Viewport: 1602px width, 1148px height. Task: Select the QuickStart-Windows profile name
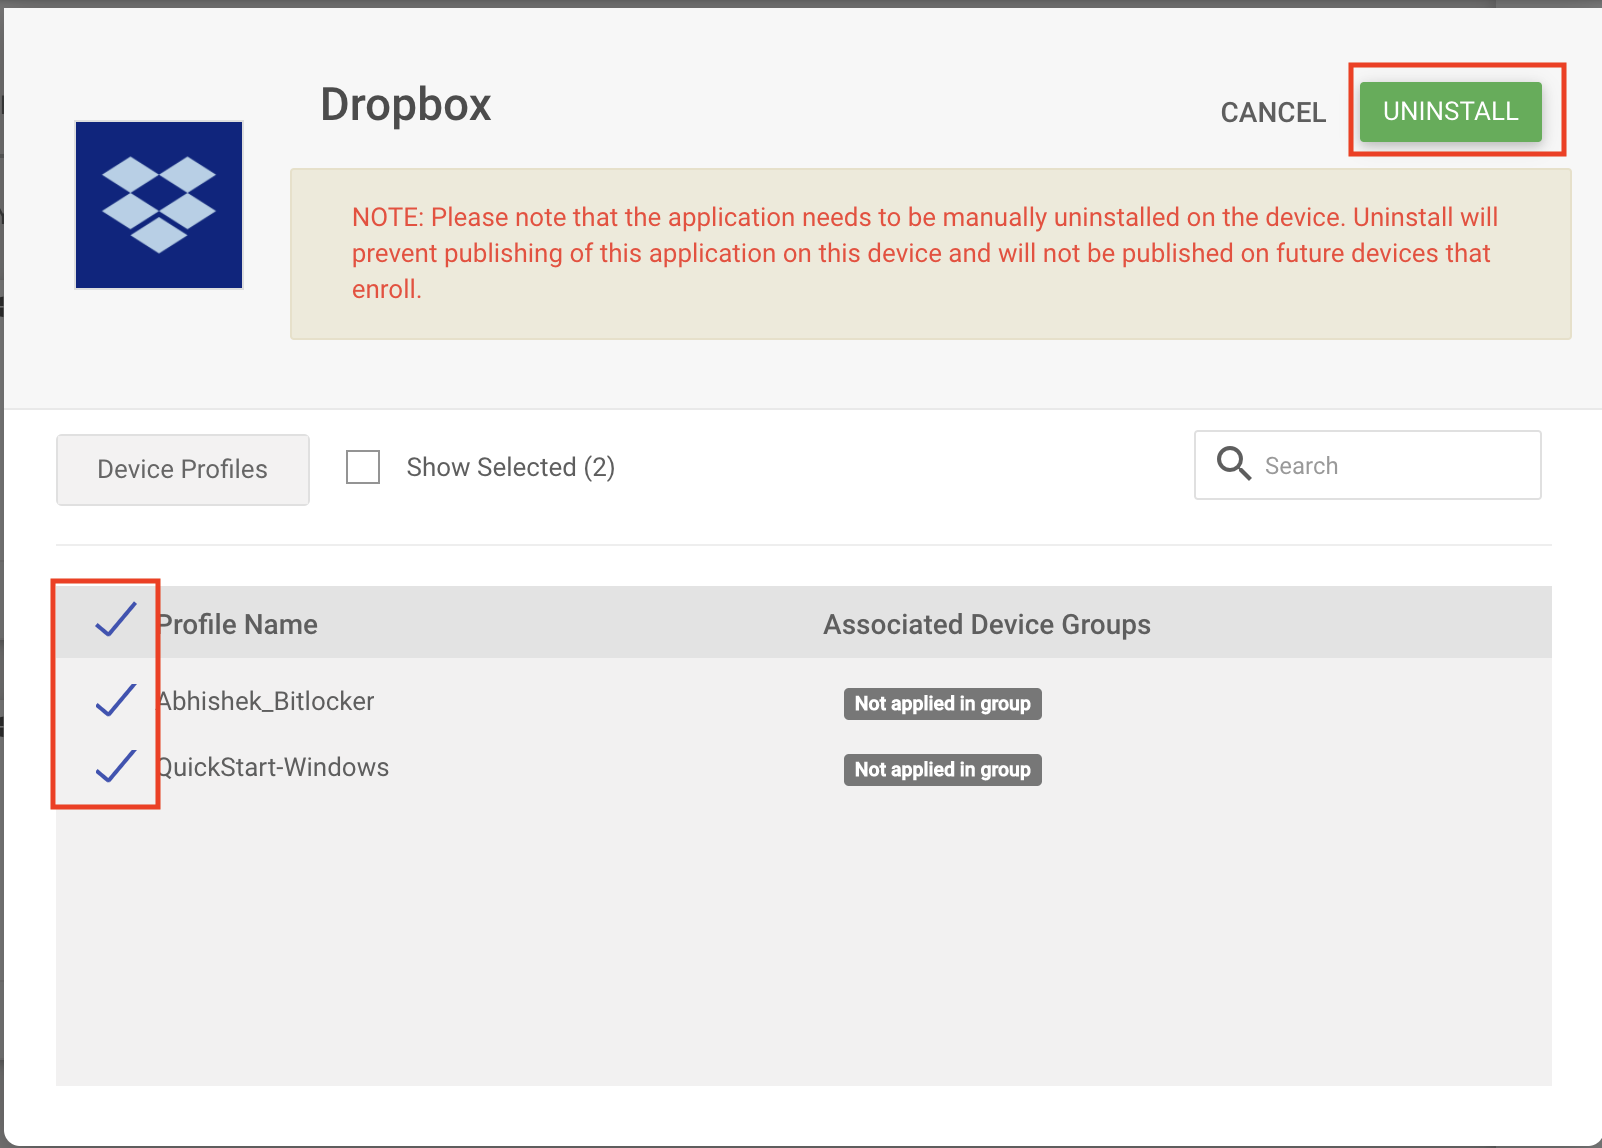click(x=273, y=767)
